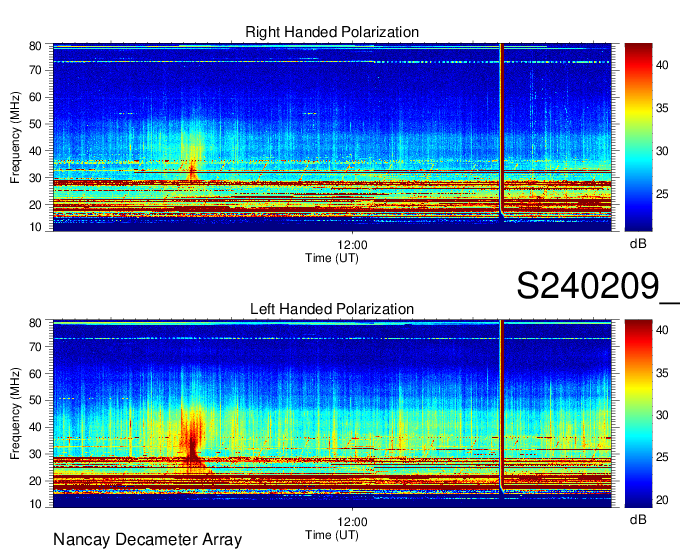
Task: Click the 20 dB tick on Left Handed colorbar
Action: tap(662, 500)
